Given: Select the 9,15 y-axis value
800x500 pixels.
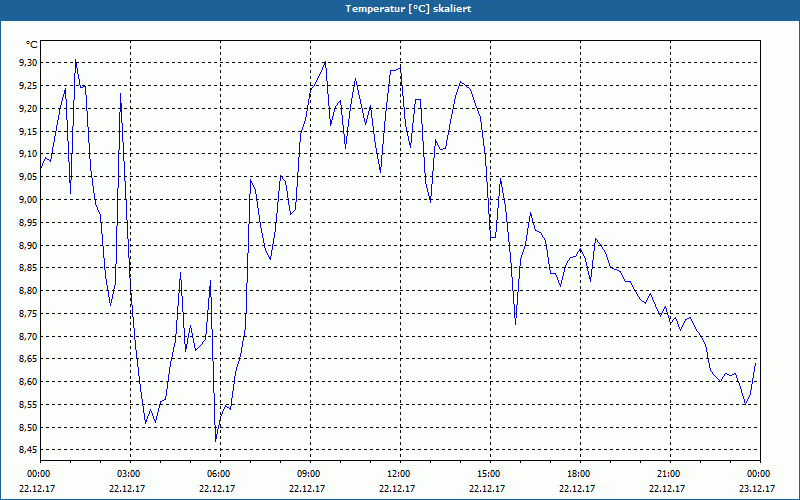Looking at the screenshot, I should tap(28, 131).
